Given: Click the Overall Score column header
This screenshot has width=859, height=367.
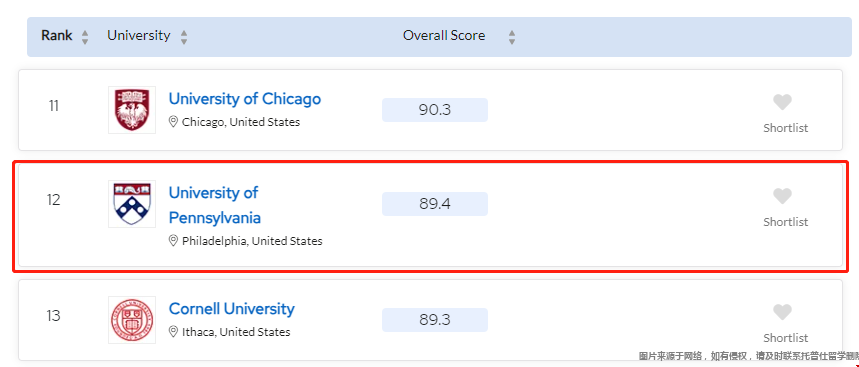Looking at the screenshot, I should coord(444,36).
